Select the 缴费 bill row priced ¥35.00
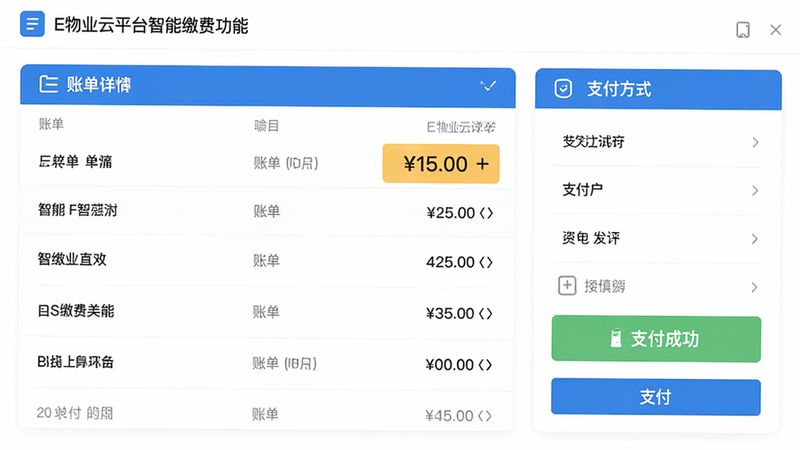 [x=266, y=312]
